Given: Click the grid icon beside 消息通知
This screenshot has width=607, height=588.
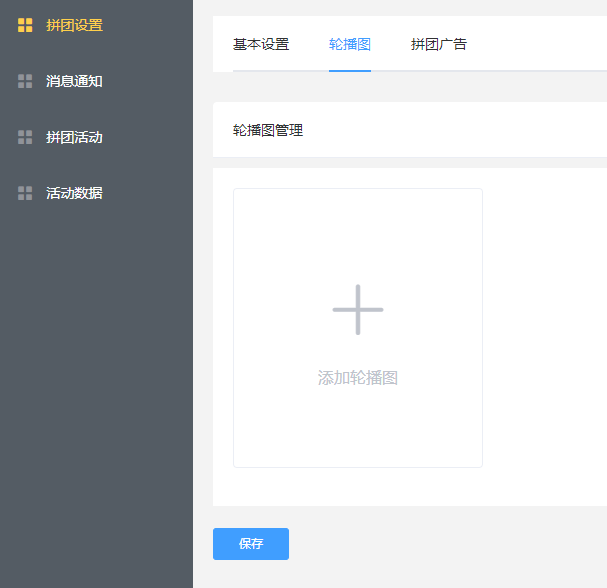Looking at the screenshot, I should (25, 81).
